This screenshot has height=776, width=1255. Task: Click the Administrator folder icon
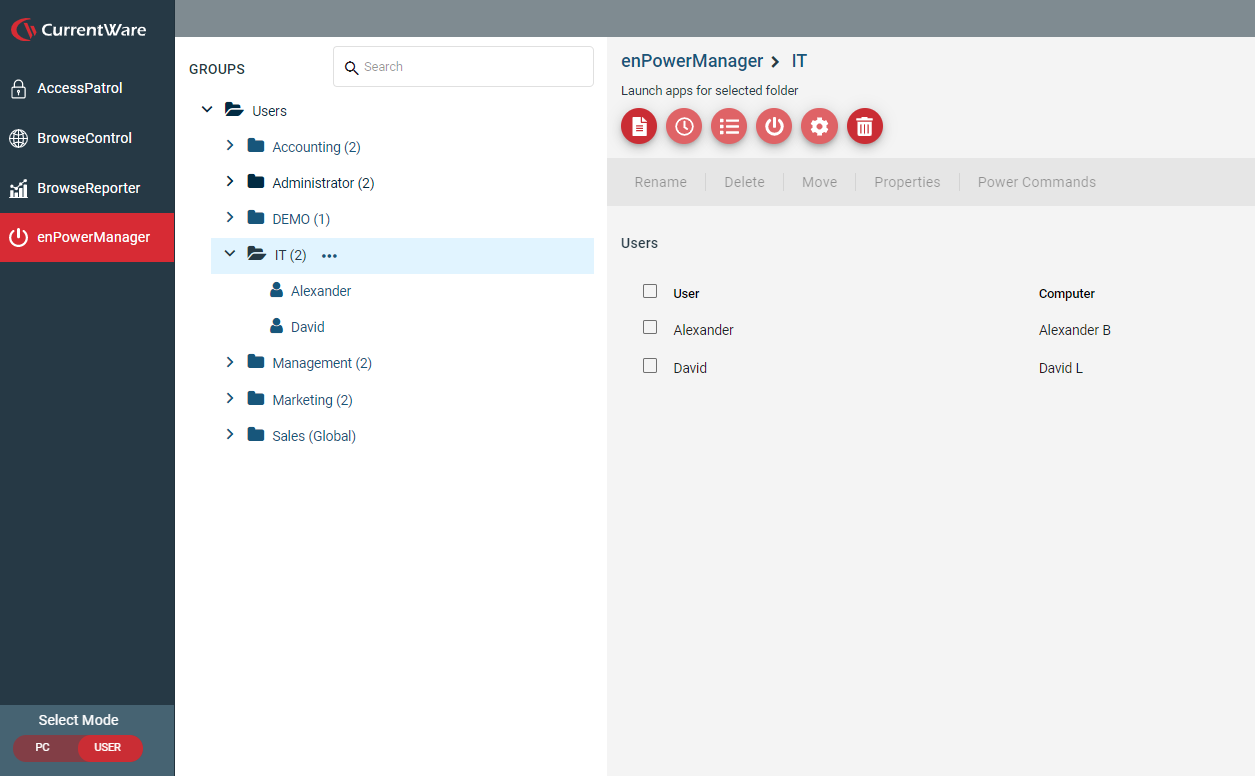256,182
